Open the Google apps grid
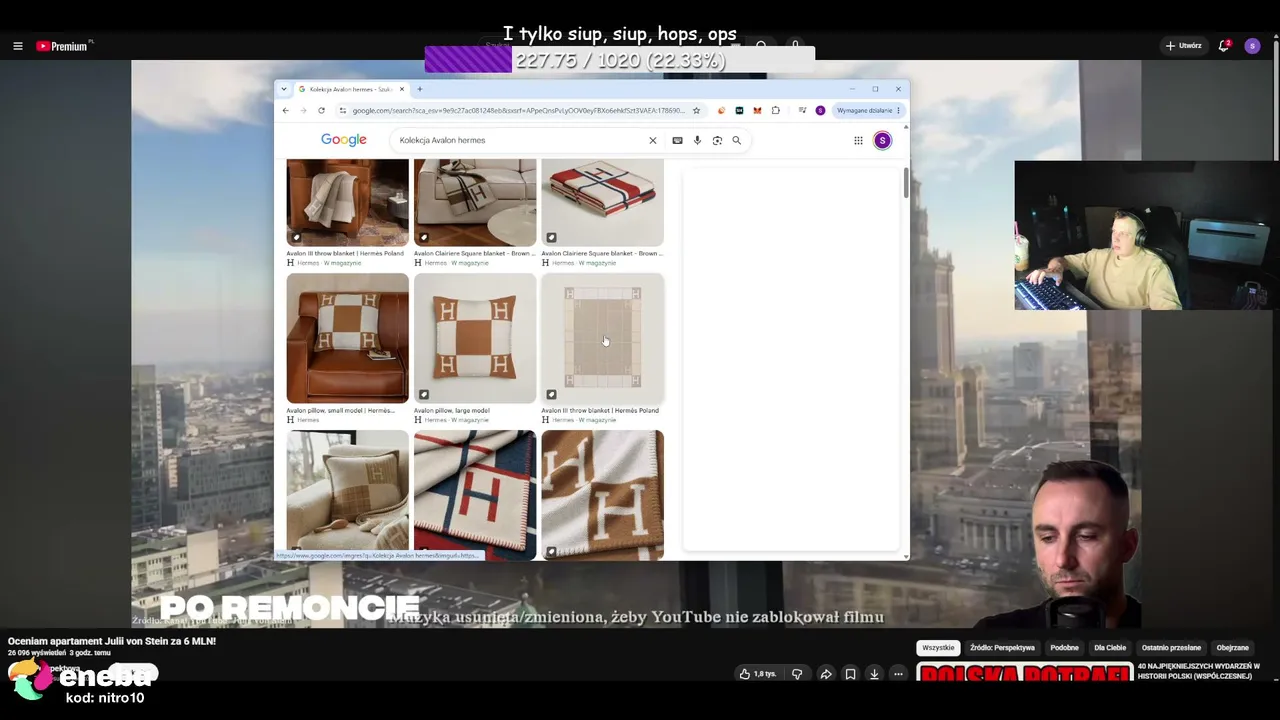 tap(858, 140)
